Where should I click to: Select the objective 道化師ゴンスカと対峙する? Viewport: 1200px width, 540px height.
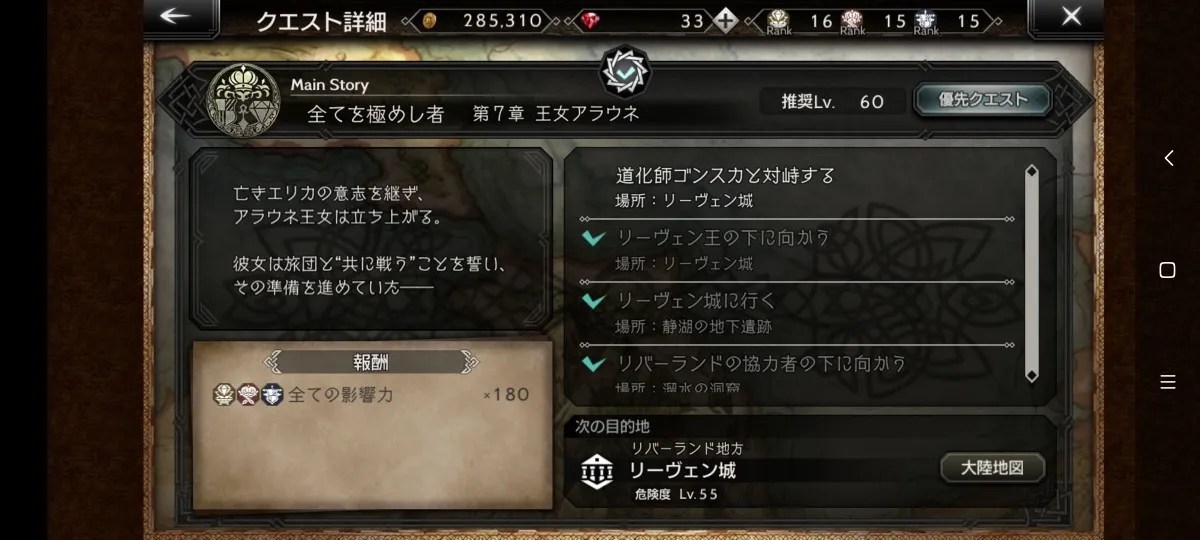[725, 176]
